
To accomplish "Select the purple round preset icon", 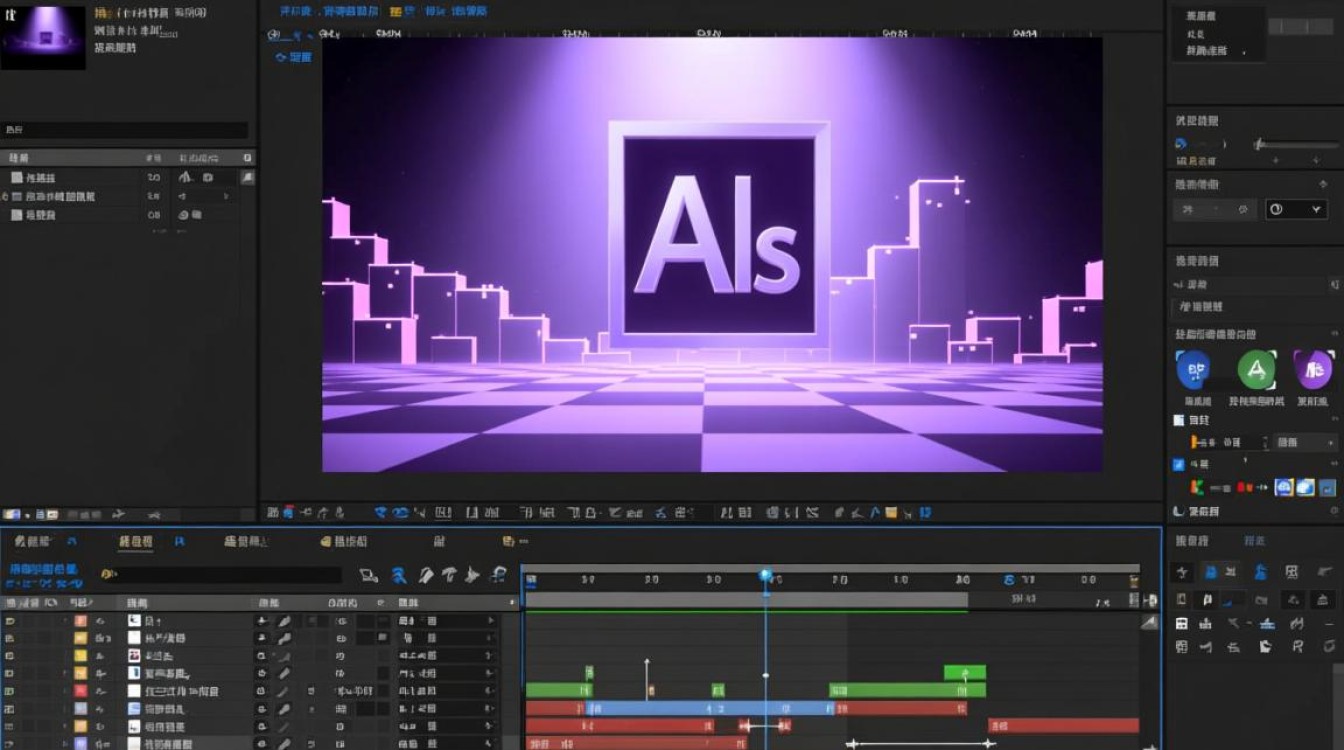I will tap(1313, 369).
